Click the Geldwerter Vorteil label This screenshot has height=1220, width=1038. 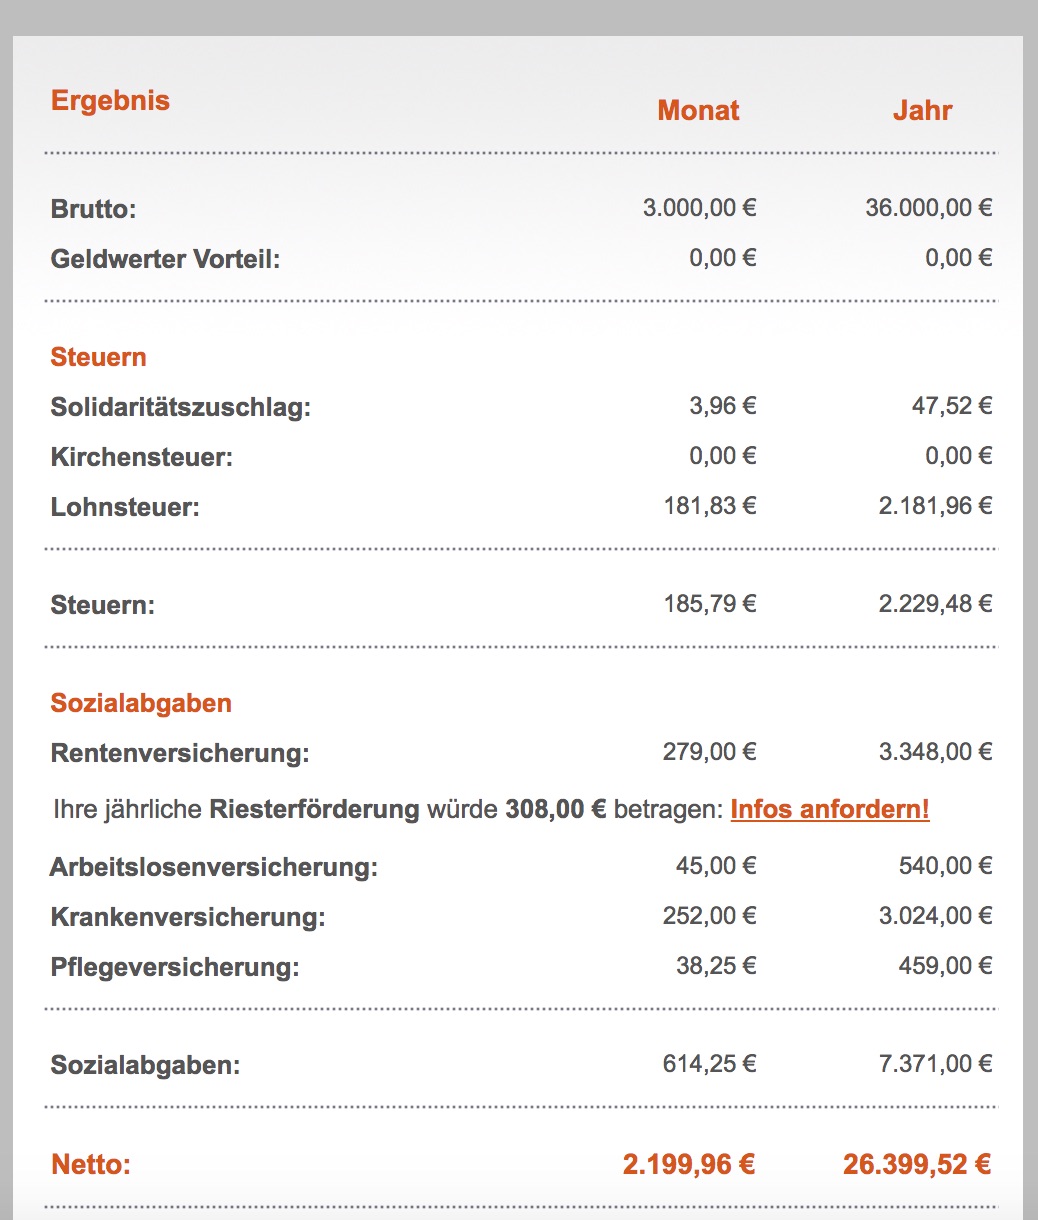tap(166, 259)
